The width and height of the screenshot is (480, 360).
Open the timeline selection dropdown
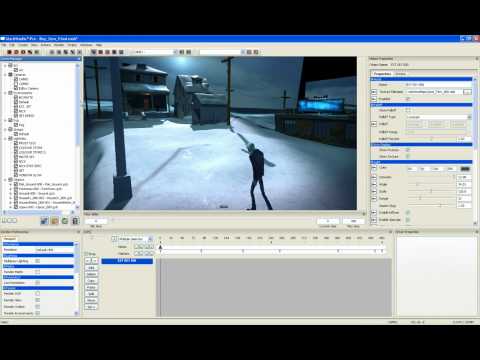click(x=150, y=239)
